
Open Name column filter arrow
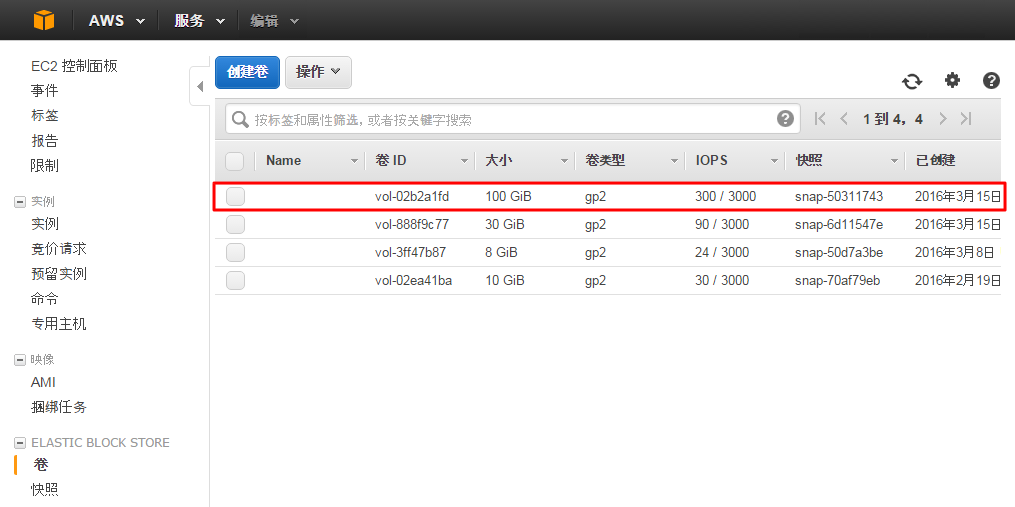pos(354,161)
